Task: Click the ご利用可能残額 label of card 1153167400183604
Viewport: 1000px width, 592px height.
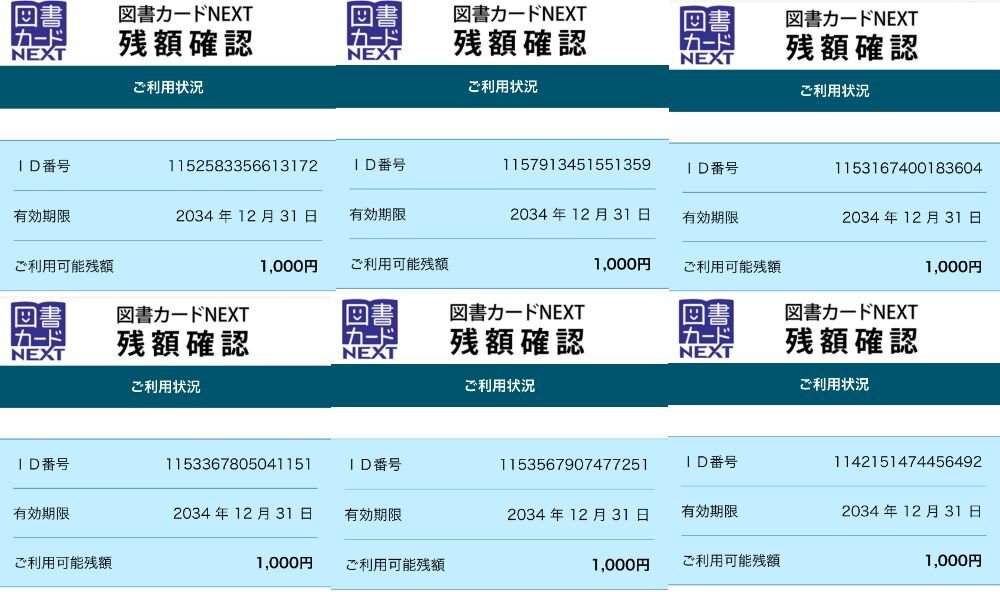Action: pos(732,267)
